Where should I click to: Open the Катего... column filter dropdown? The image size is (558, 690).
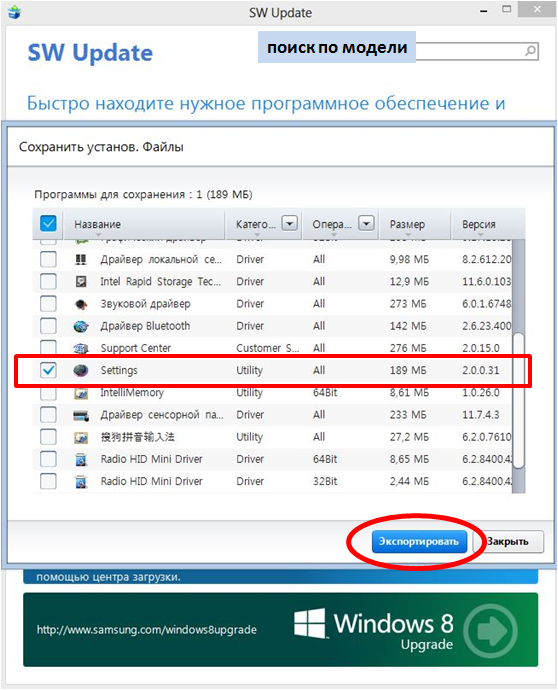[x=290, y=224]
